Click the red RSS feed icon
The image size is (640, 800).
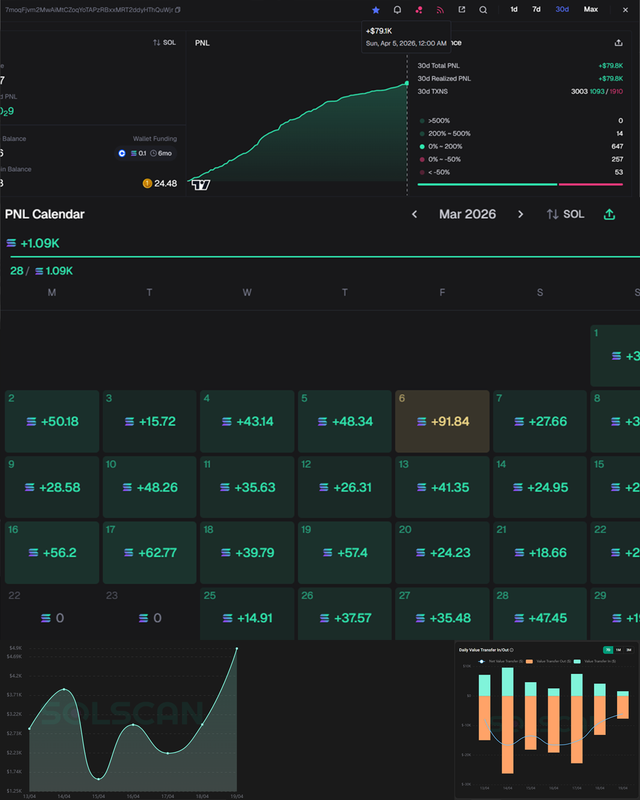tap(440, 10)
